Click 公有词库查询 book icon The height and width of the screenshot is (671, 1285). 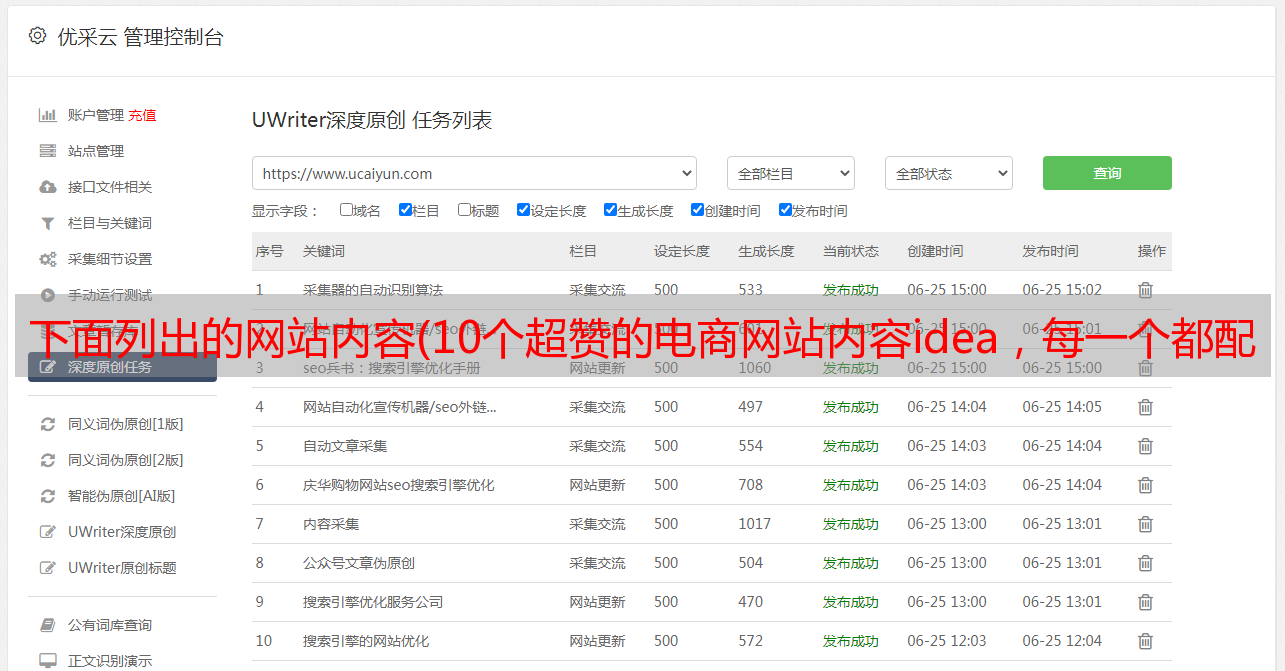[x=47, y=625]
